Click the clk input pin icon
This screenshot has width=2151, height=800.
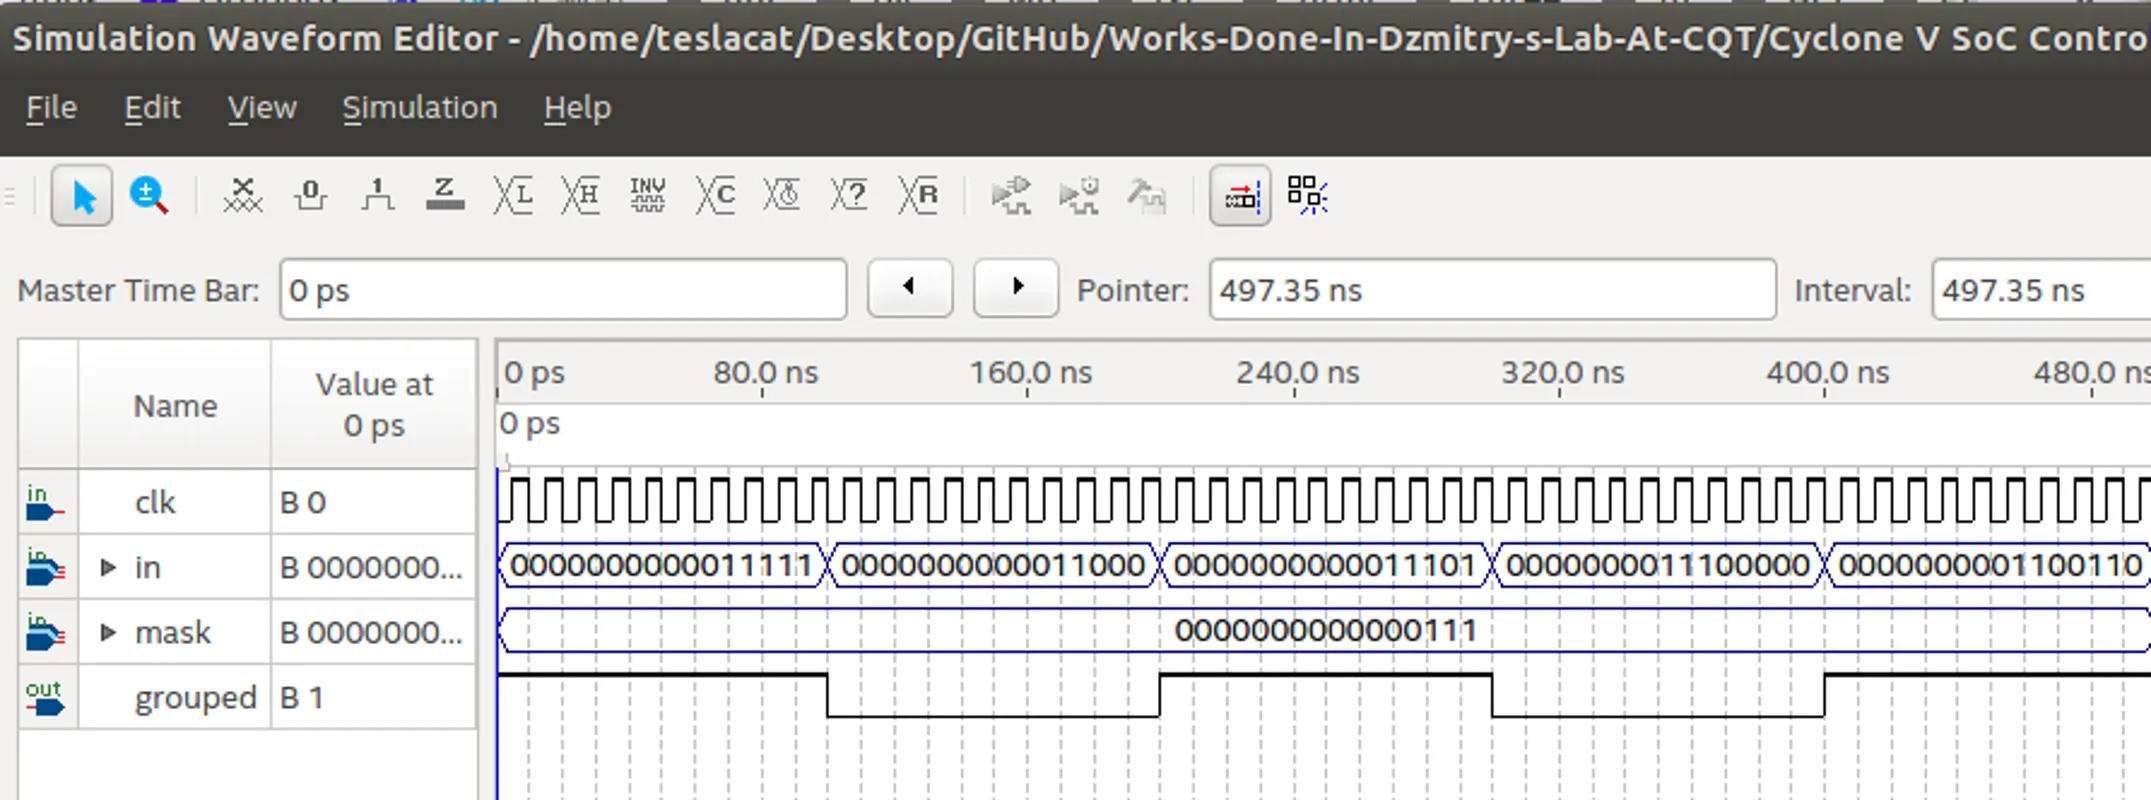pyautogui.click(x=45, y=503)
